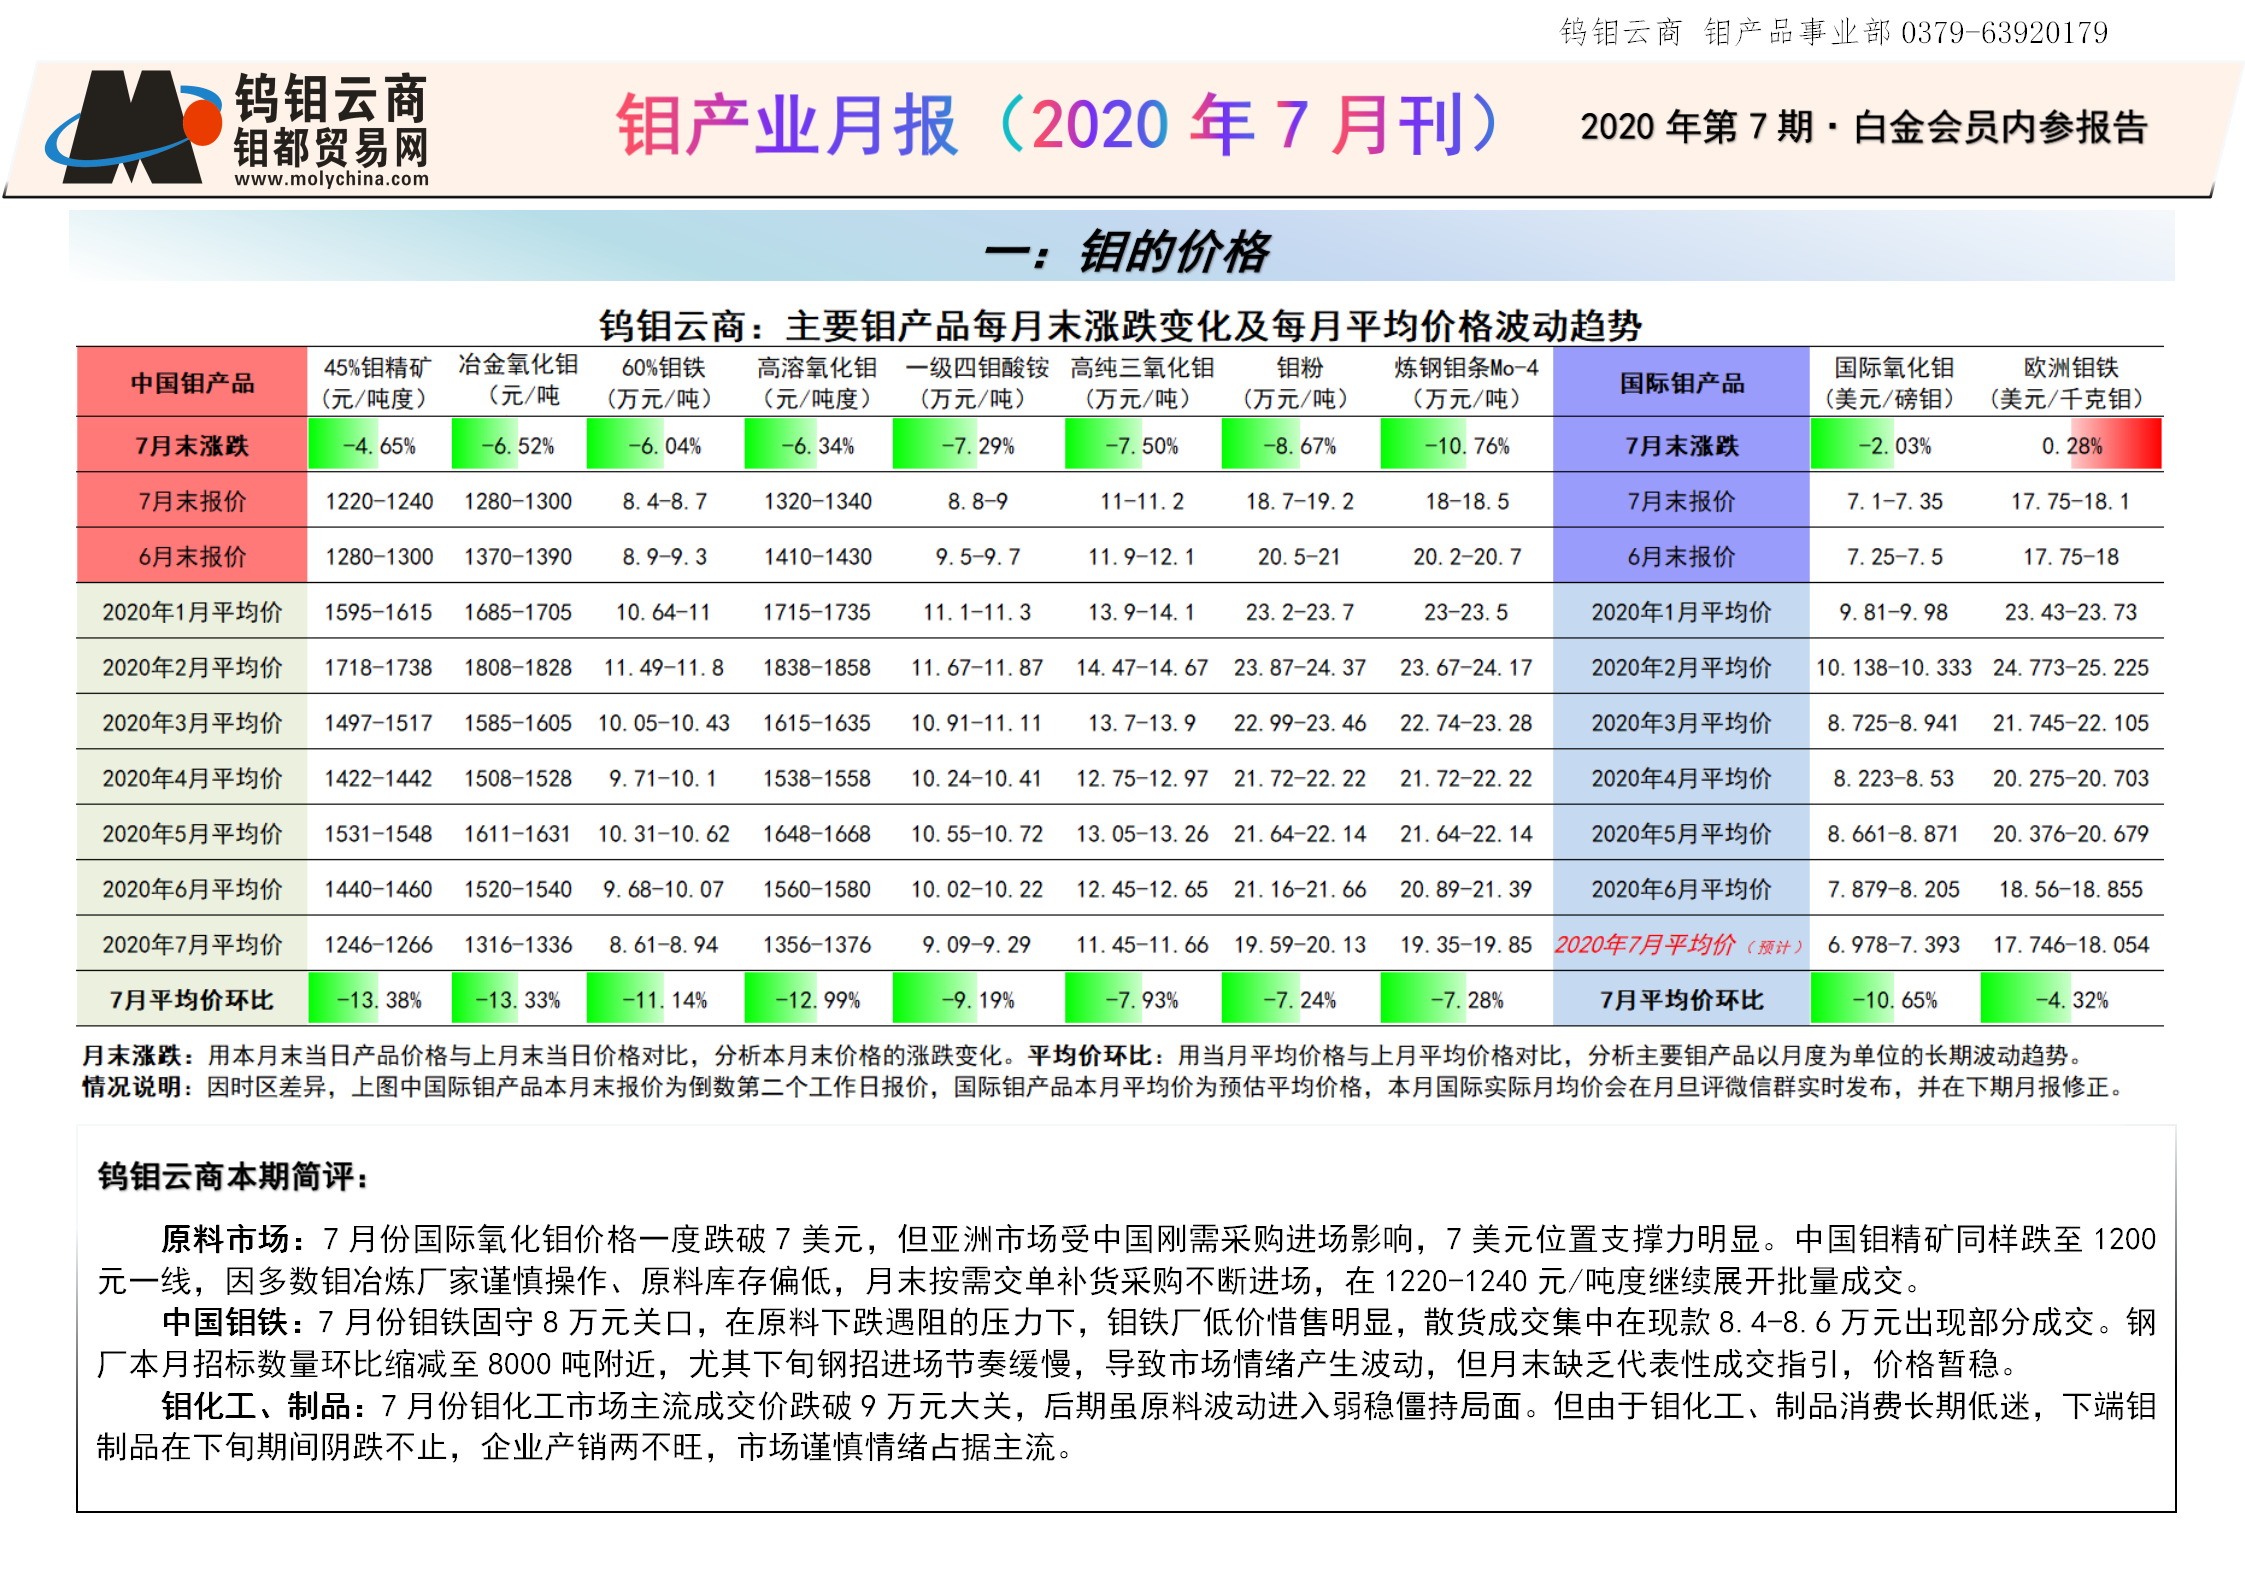The height and width of the screenshot is (1587, 2245).
Task: Click the -8.67% molybdenum powder change cell
Action: [1299, 445]
